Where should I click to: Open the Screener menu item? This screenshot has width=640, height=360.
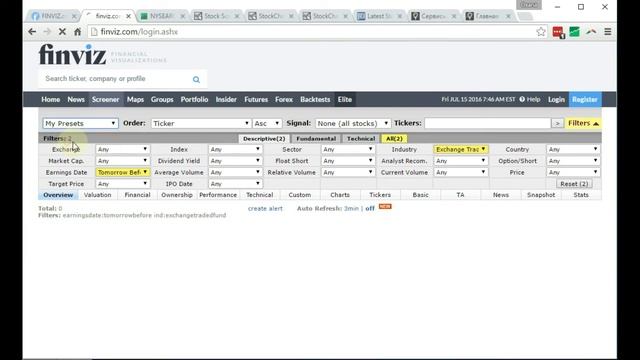[105, 100]
